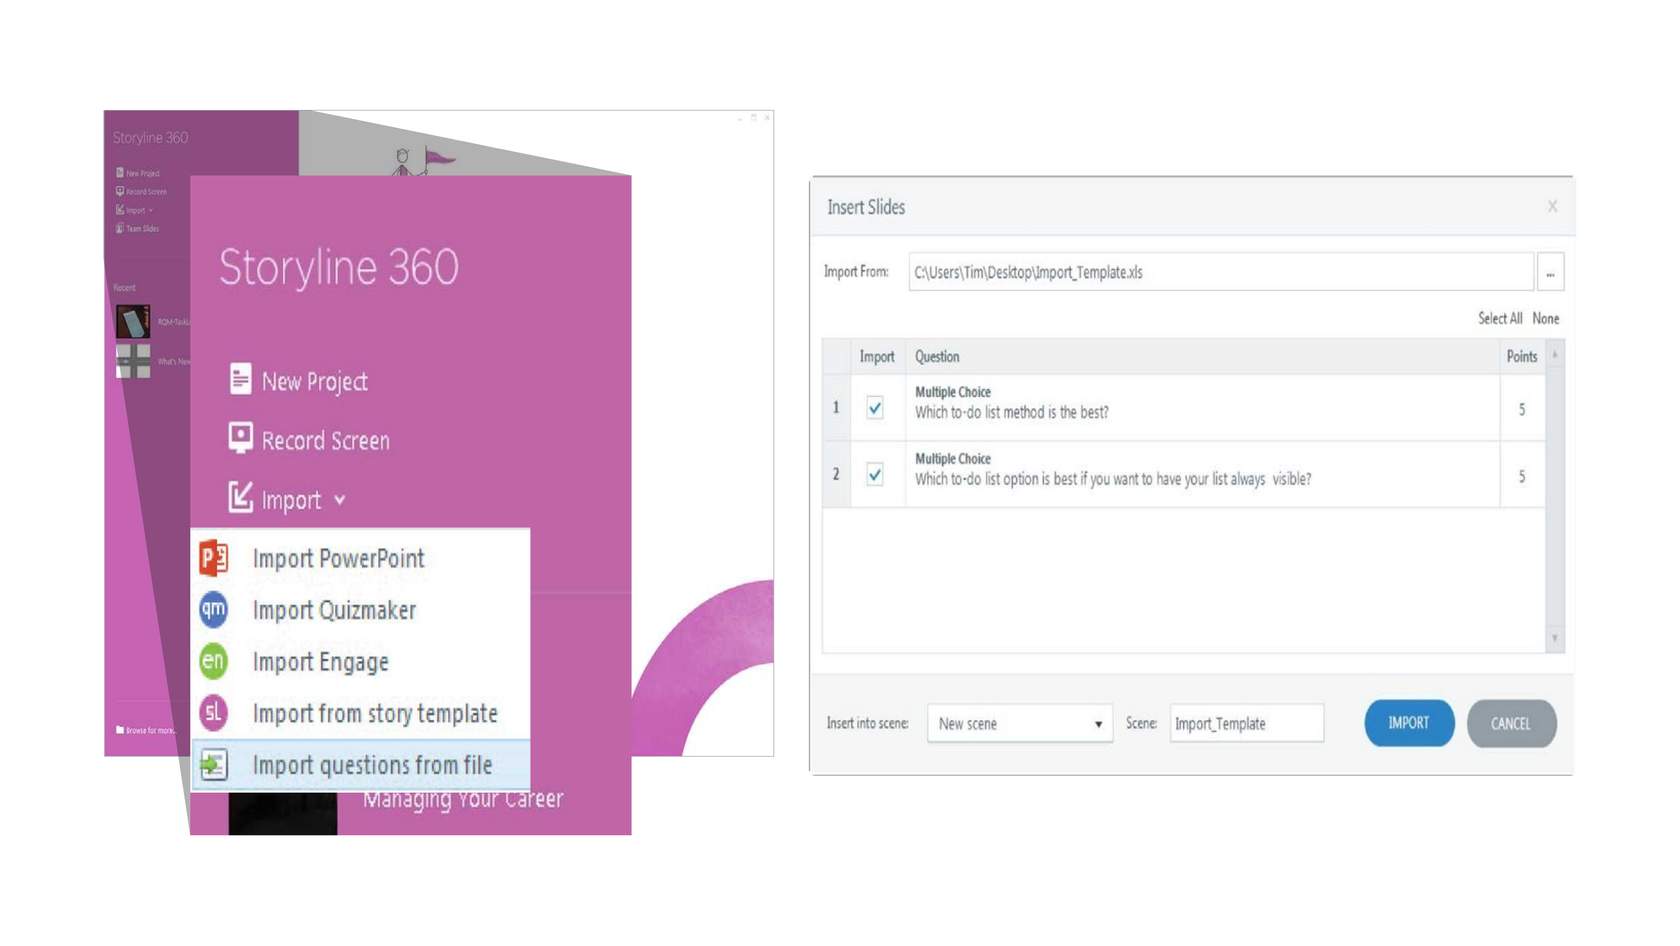Click points value for question 1
1680x946 pixels.
tap(1522, 409)
